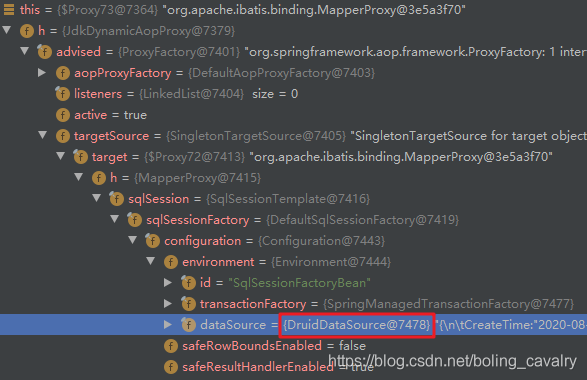Expand the dataSource DruidDataSource node
The image size is (587, 380).
[168, 324]
